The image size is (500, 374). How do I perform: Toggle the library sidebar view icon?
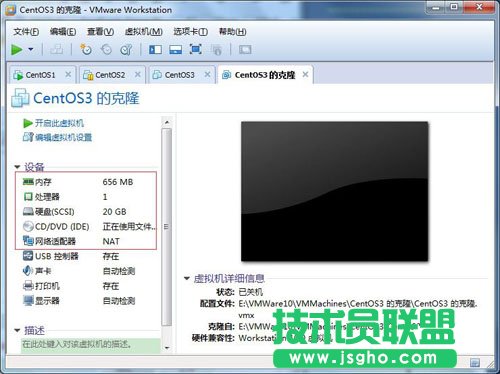coord(155,50)
